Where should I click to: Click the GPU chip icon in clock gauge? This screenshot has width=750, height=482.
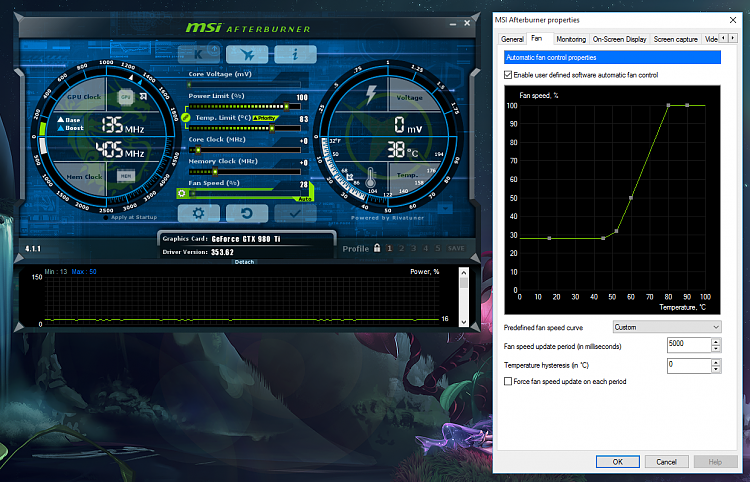pos(126,97)
